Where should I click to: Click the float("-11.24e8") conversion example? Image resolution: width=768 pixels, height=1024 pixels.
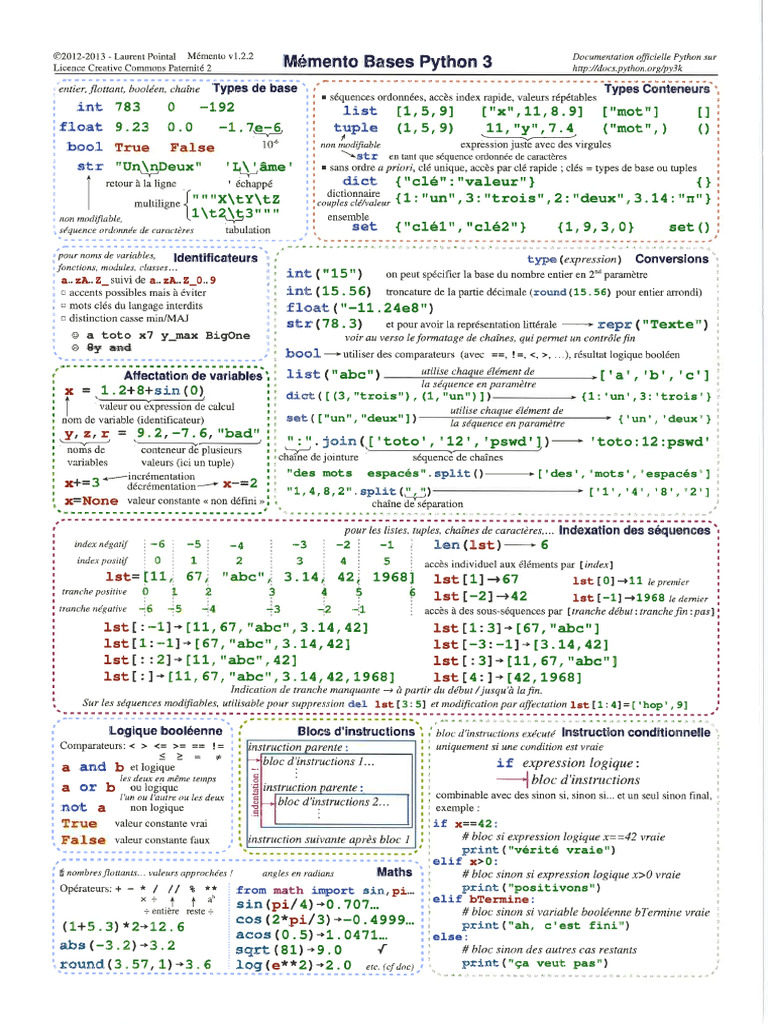point(360,308)
